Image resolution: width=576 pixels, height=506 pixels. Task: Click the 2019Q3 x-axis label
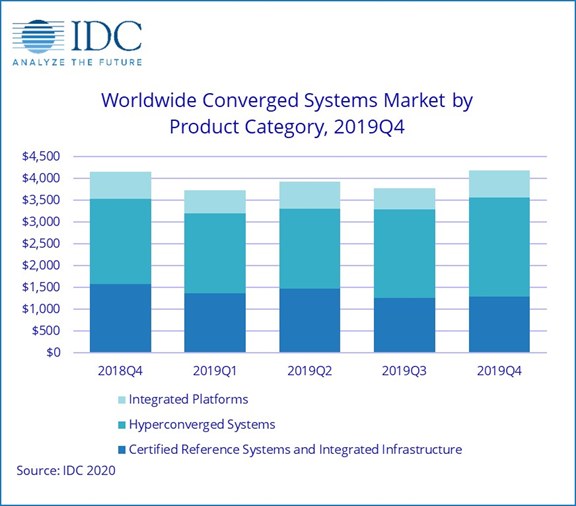[404, 371]
